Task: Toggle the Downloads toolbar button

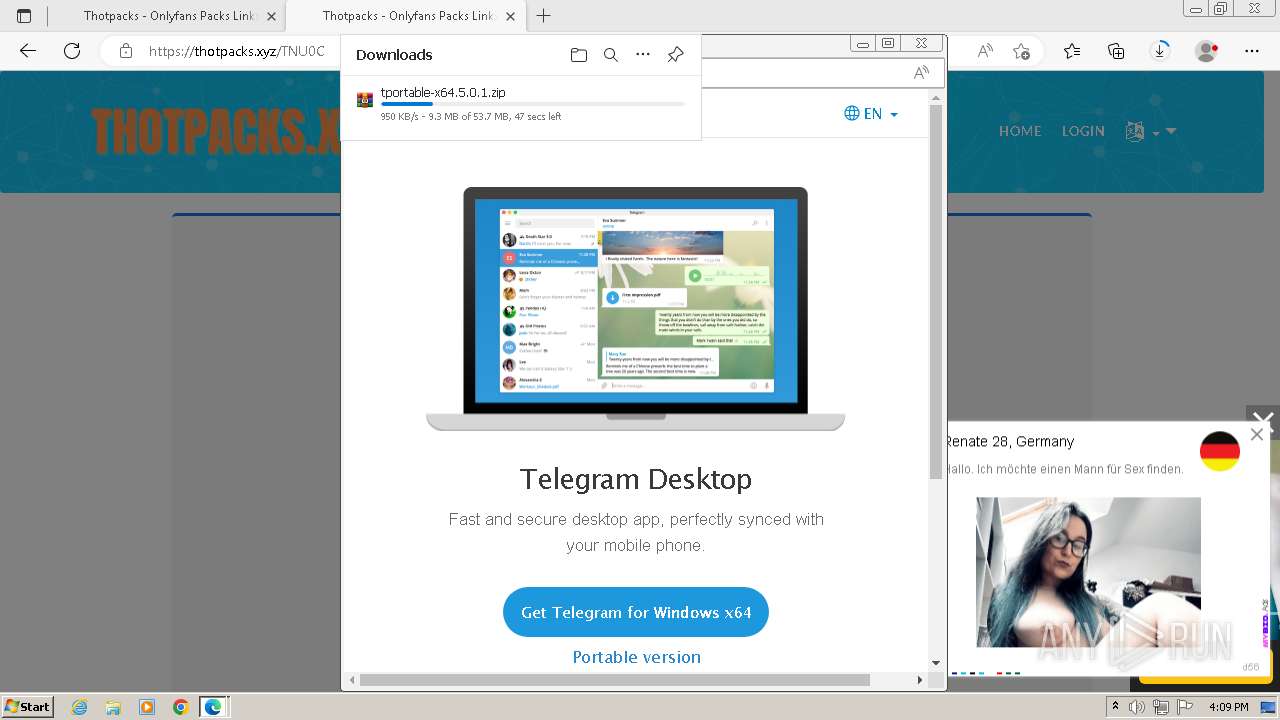Action: coord(1160,51)
